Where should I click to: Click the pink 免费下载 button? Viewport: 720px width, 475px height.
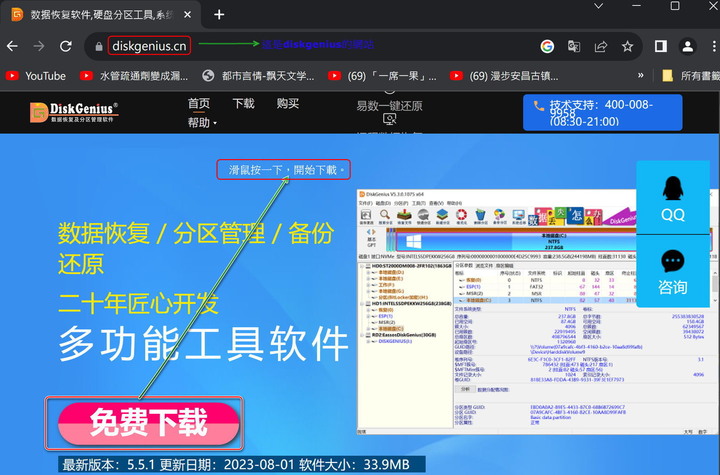pyautogui.click(x=148, y=423)
